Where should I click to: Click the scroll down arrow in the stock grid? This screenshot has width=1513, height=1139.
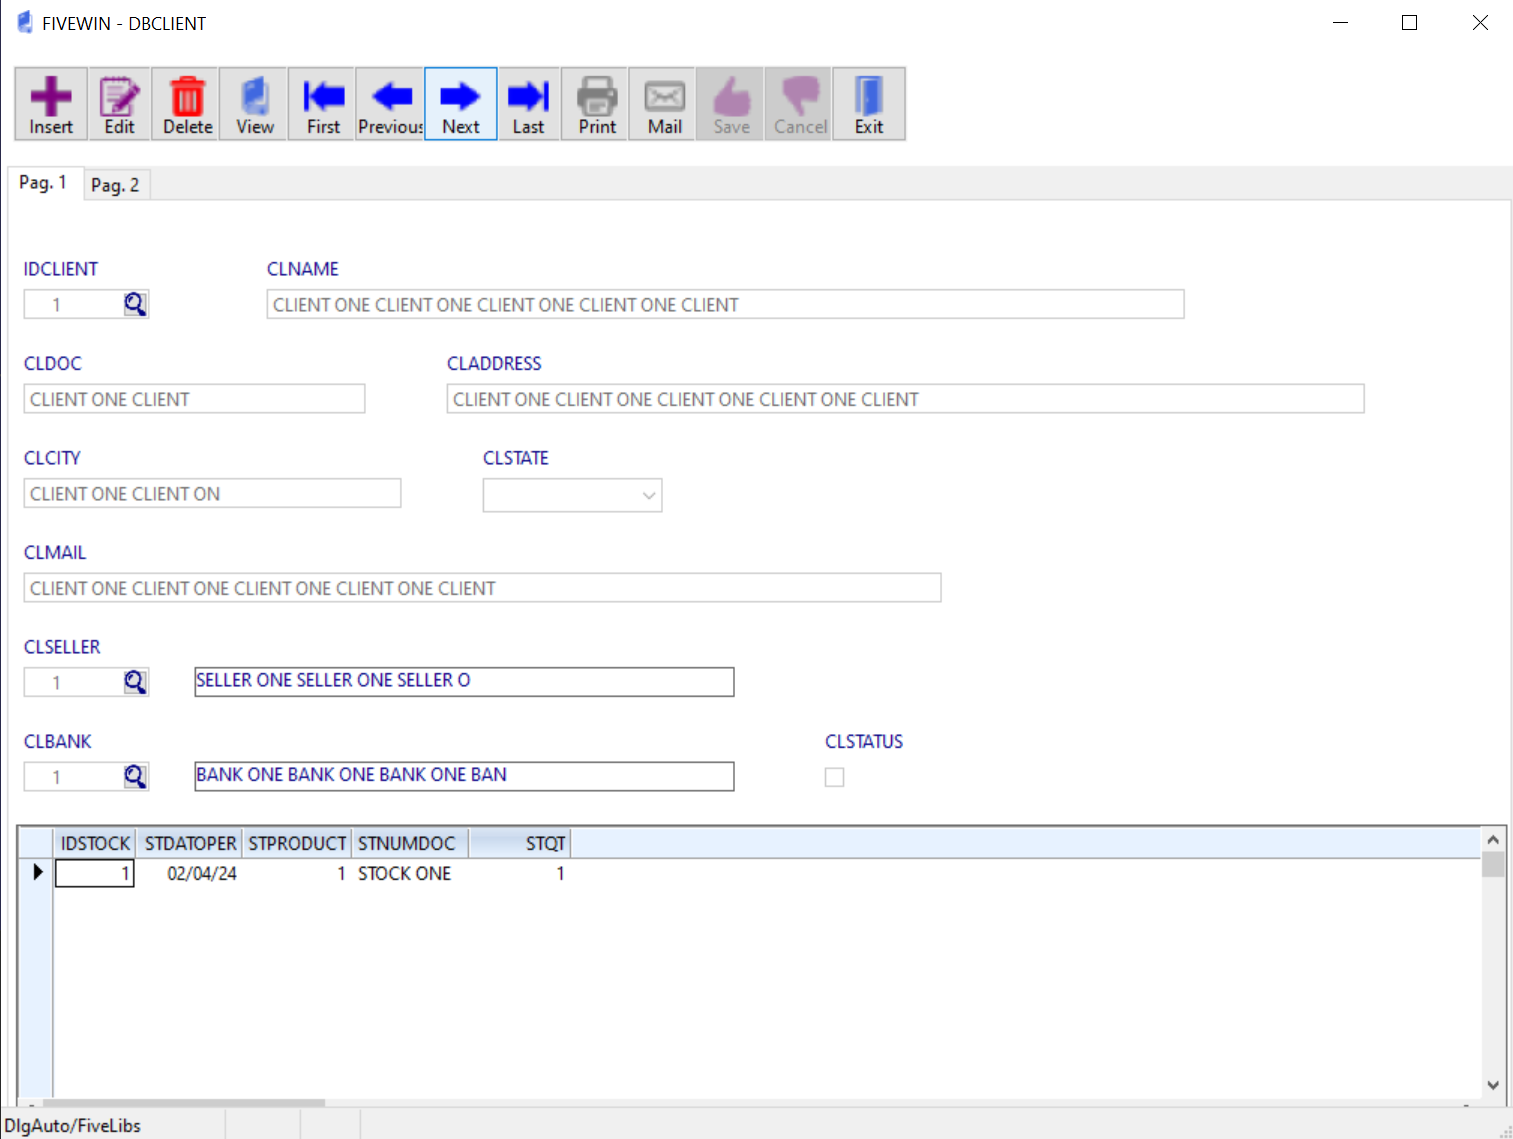(x=1492, y=1085)
